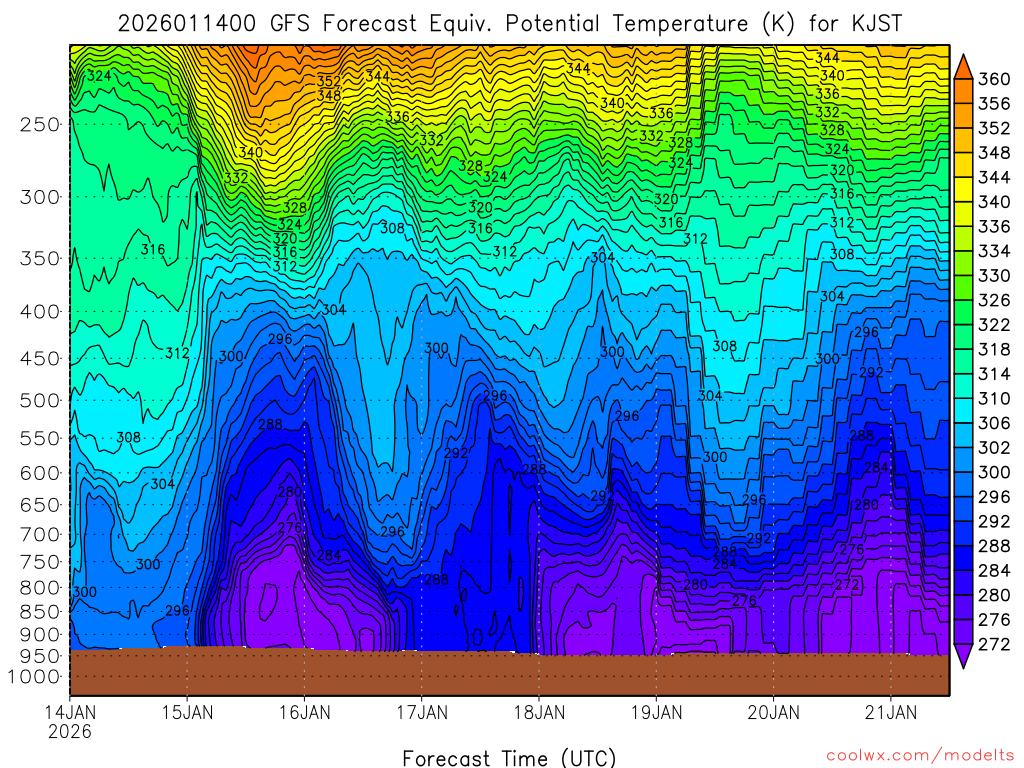Viewport: 1024px width, 768px height.
Task: Select the 318 value on the colorbar
Action: click(994, 349)
